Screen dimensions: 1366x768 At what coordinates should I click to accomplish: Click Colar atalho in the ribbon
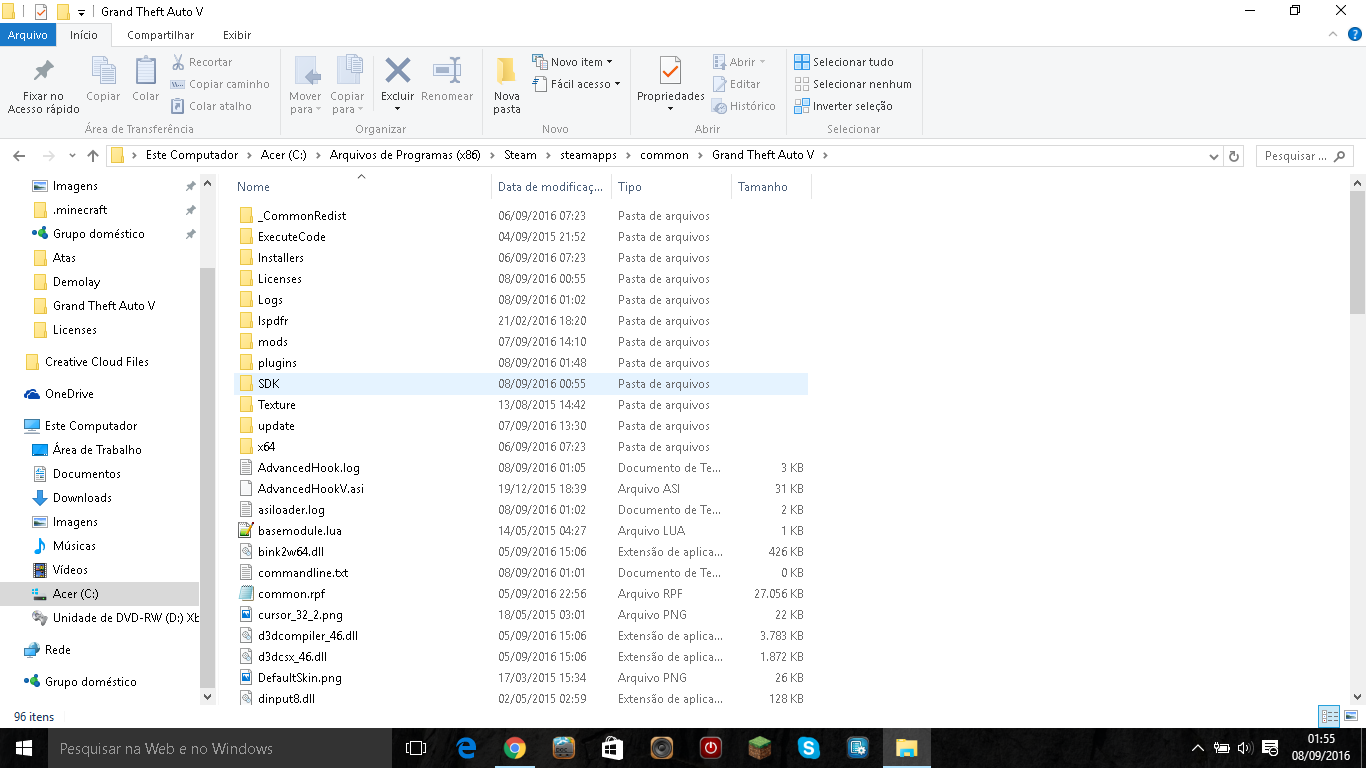211,106
